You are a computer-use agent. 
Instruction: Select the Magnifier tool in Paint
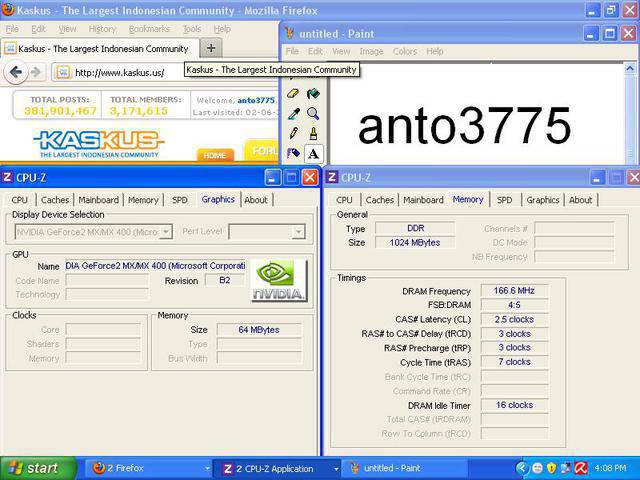(x=313, y=113)
